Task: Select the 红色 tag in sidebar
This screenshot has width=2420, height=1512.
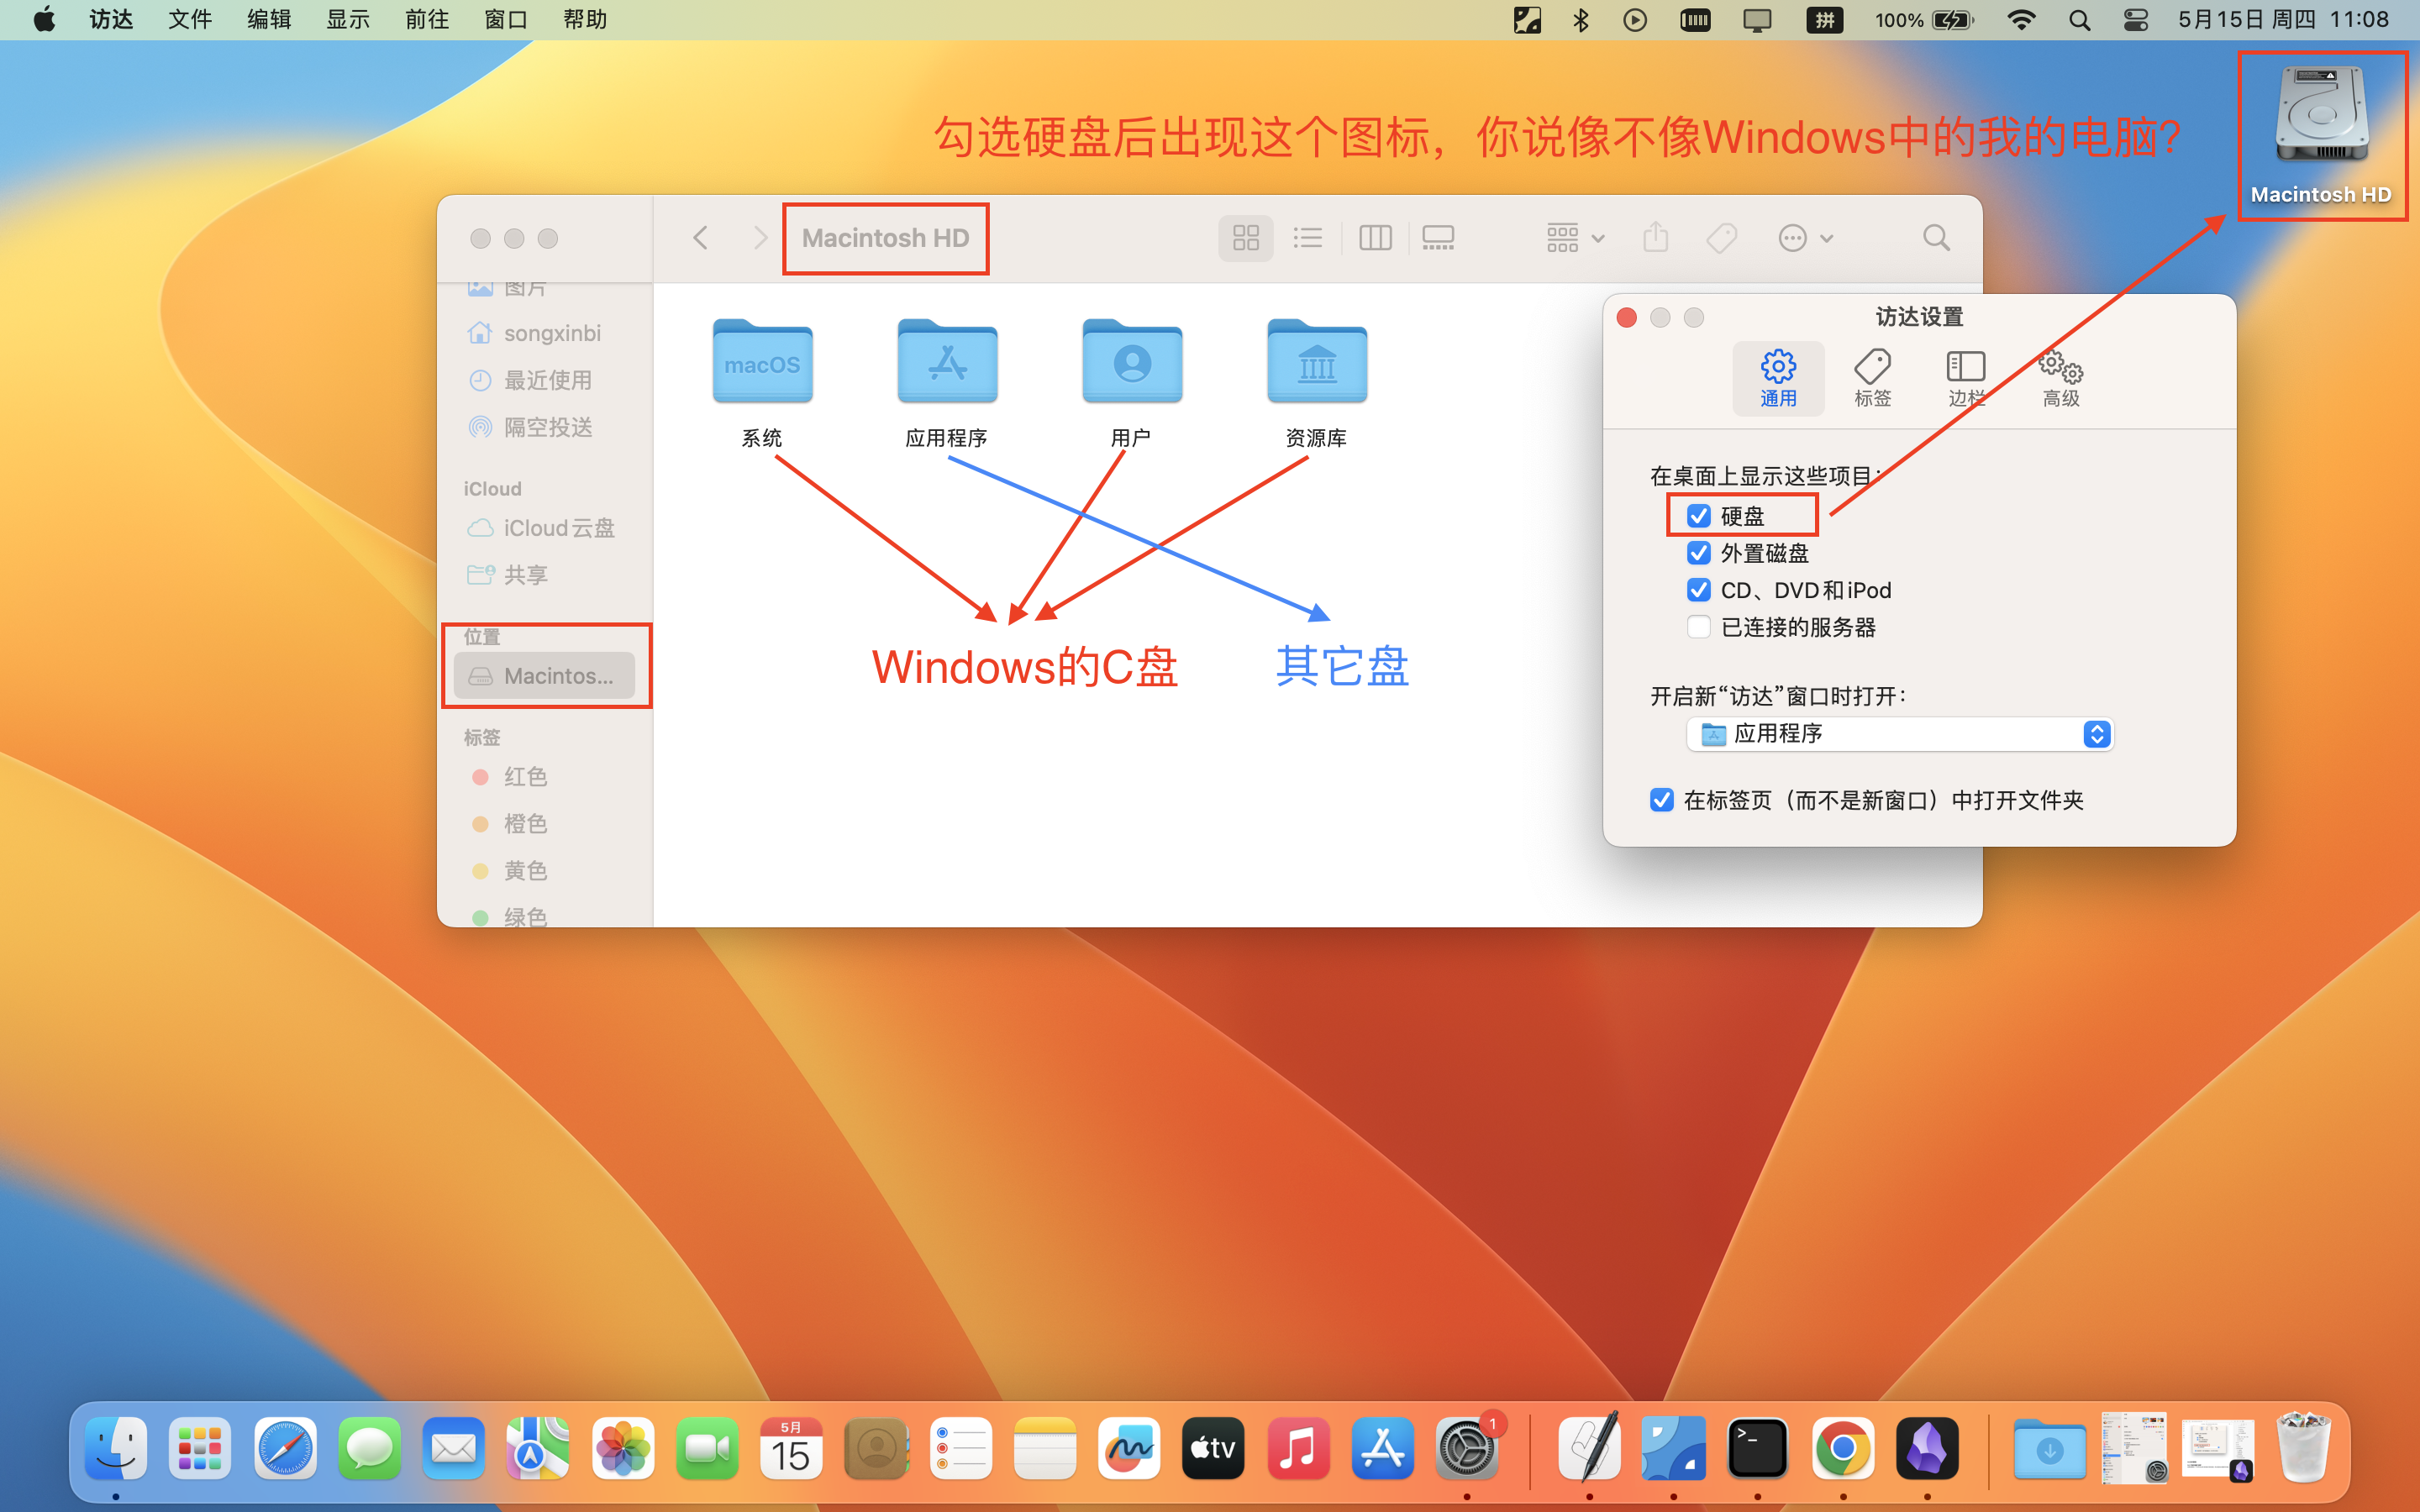Action: [545, 777]
